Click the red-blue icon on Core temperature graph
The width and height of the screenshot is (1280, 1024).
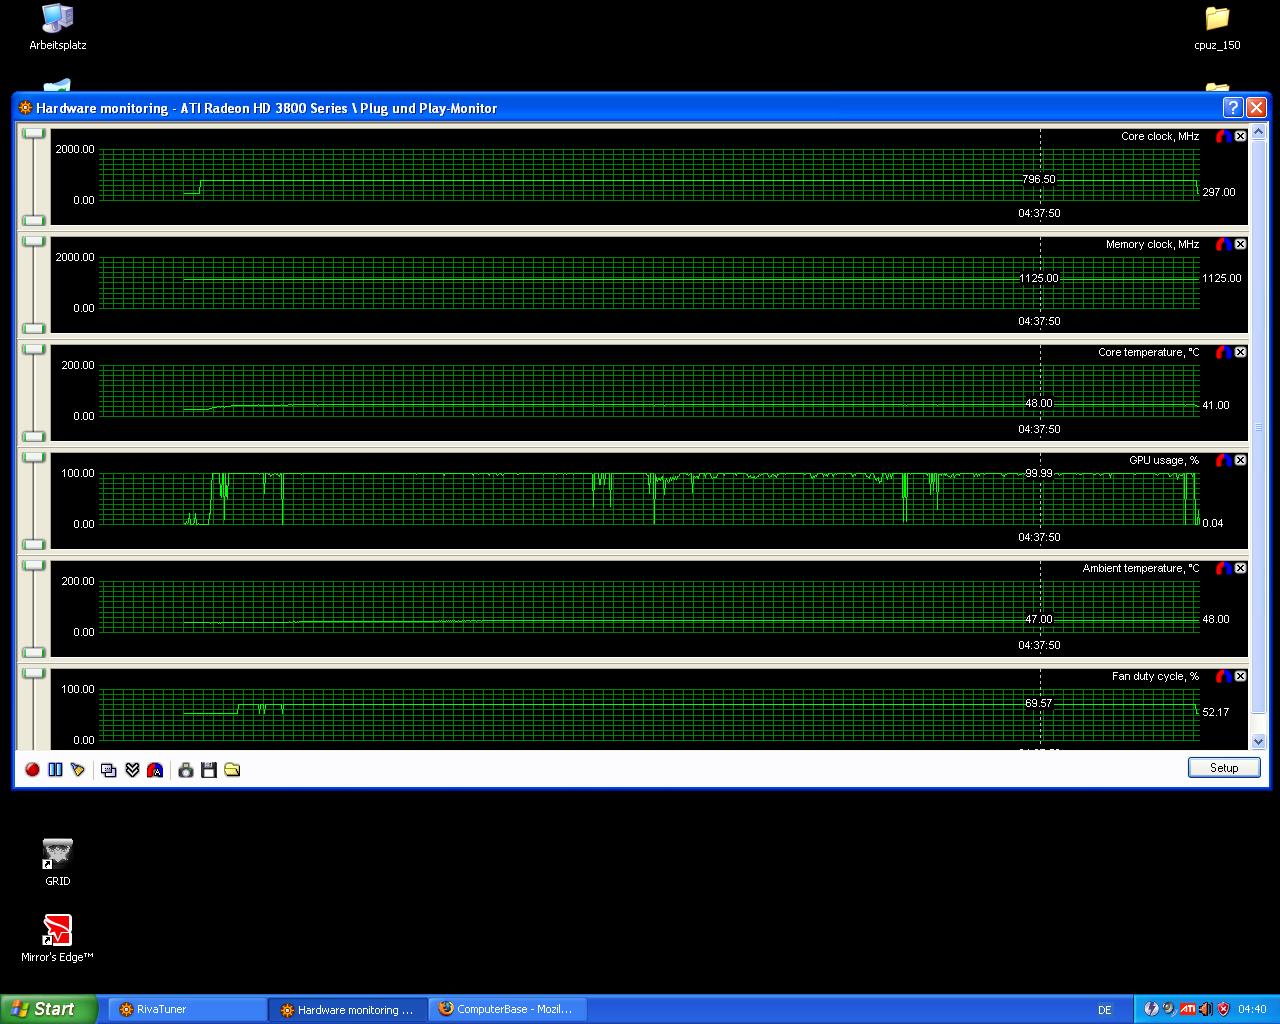[x=1223, y=352]
